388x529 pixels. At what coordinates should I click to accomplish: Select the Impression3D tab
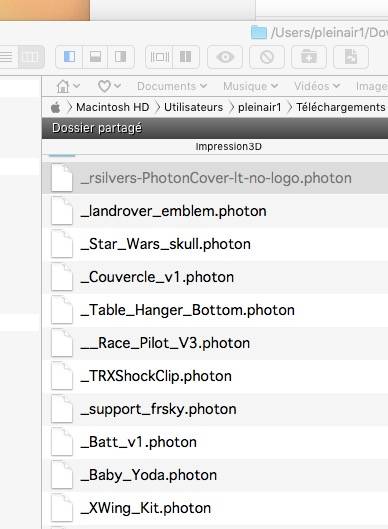(228, 147)
